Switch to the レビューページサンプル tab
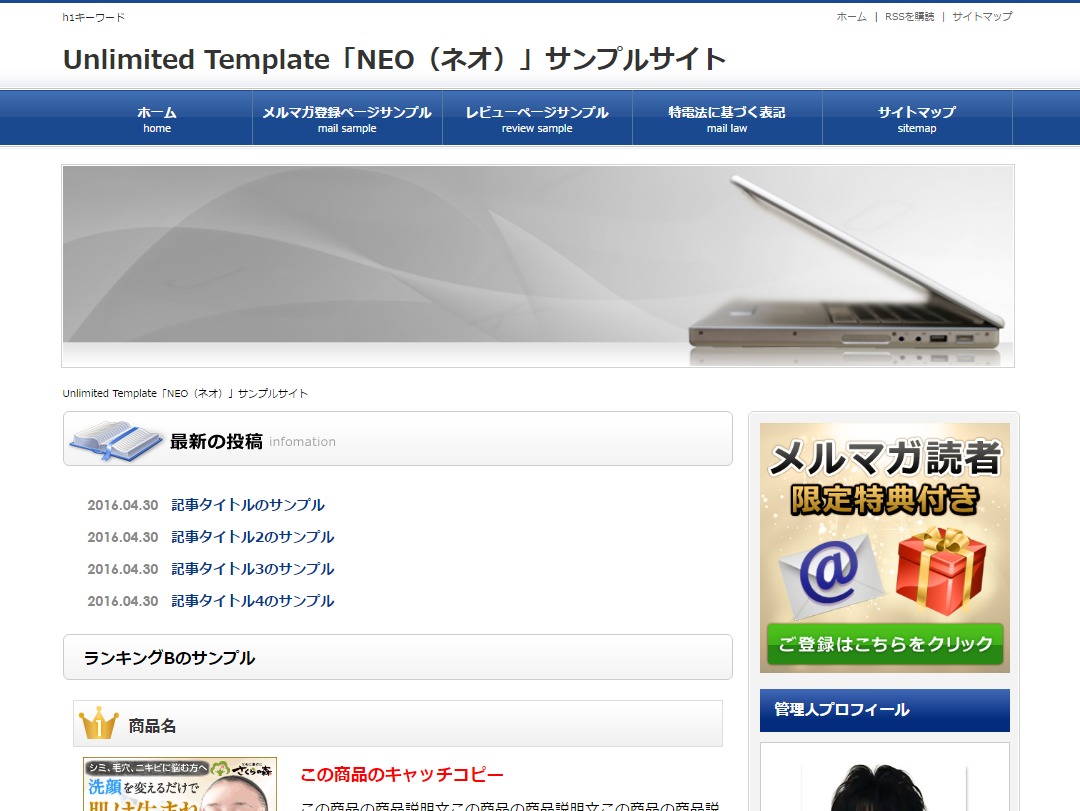This screenshot has height=811, width=1080. (x=537, y=117)
